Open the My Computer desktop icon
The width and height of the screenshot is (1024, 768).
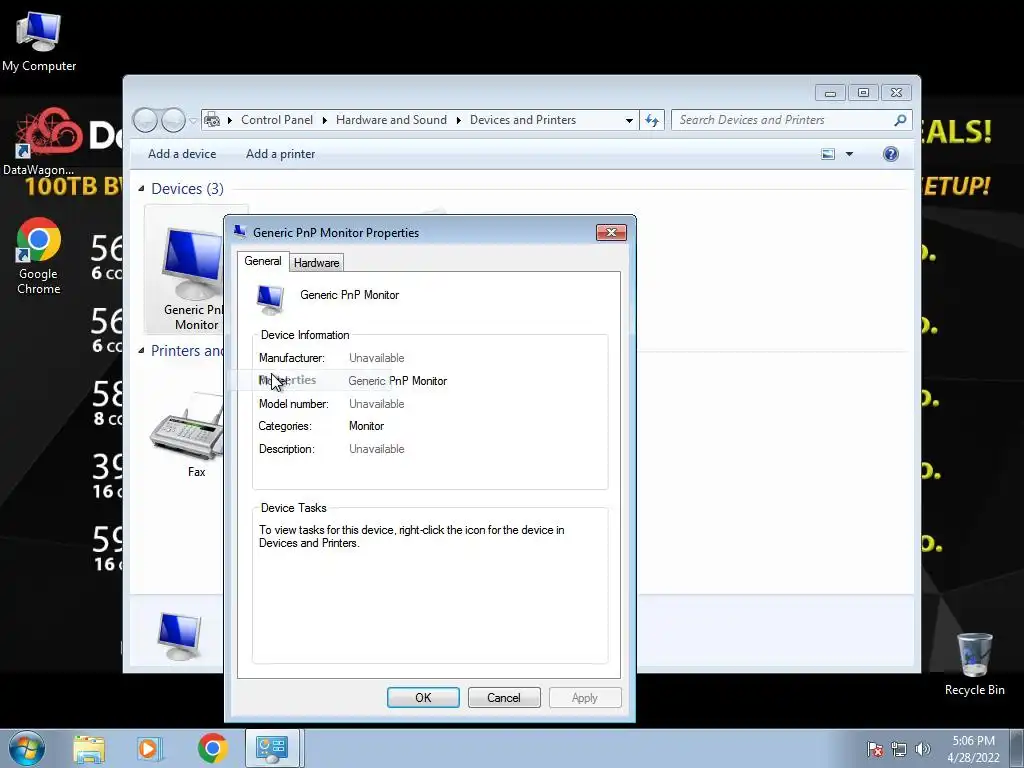tap(39, 41)
